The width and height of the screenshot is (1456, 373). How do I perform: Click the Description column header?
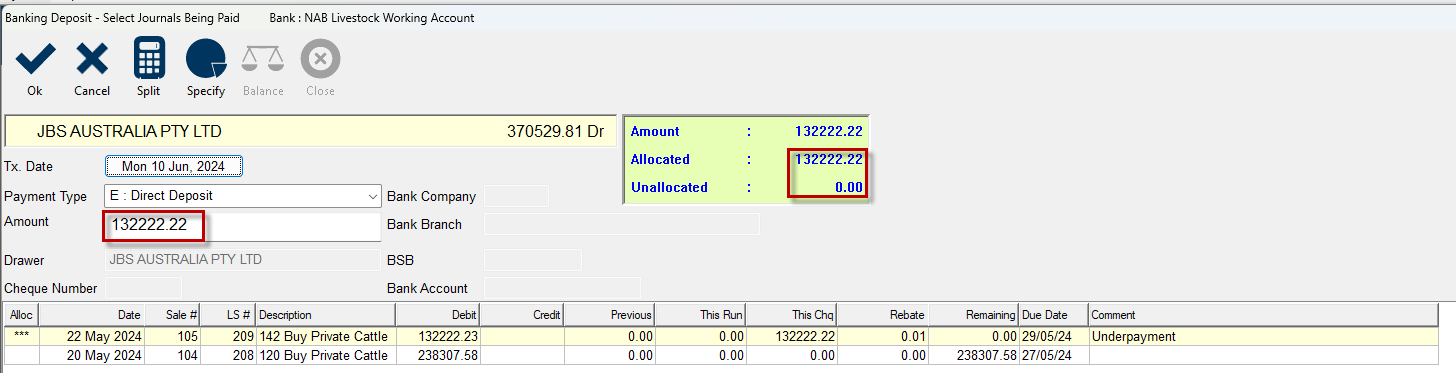tap(325, 315)
